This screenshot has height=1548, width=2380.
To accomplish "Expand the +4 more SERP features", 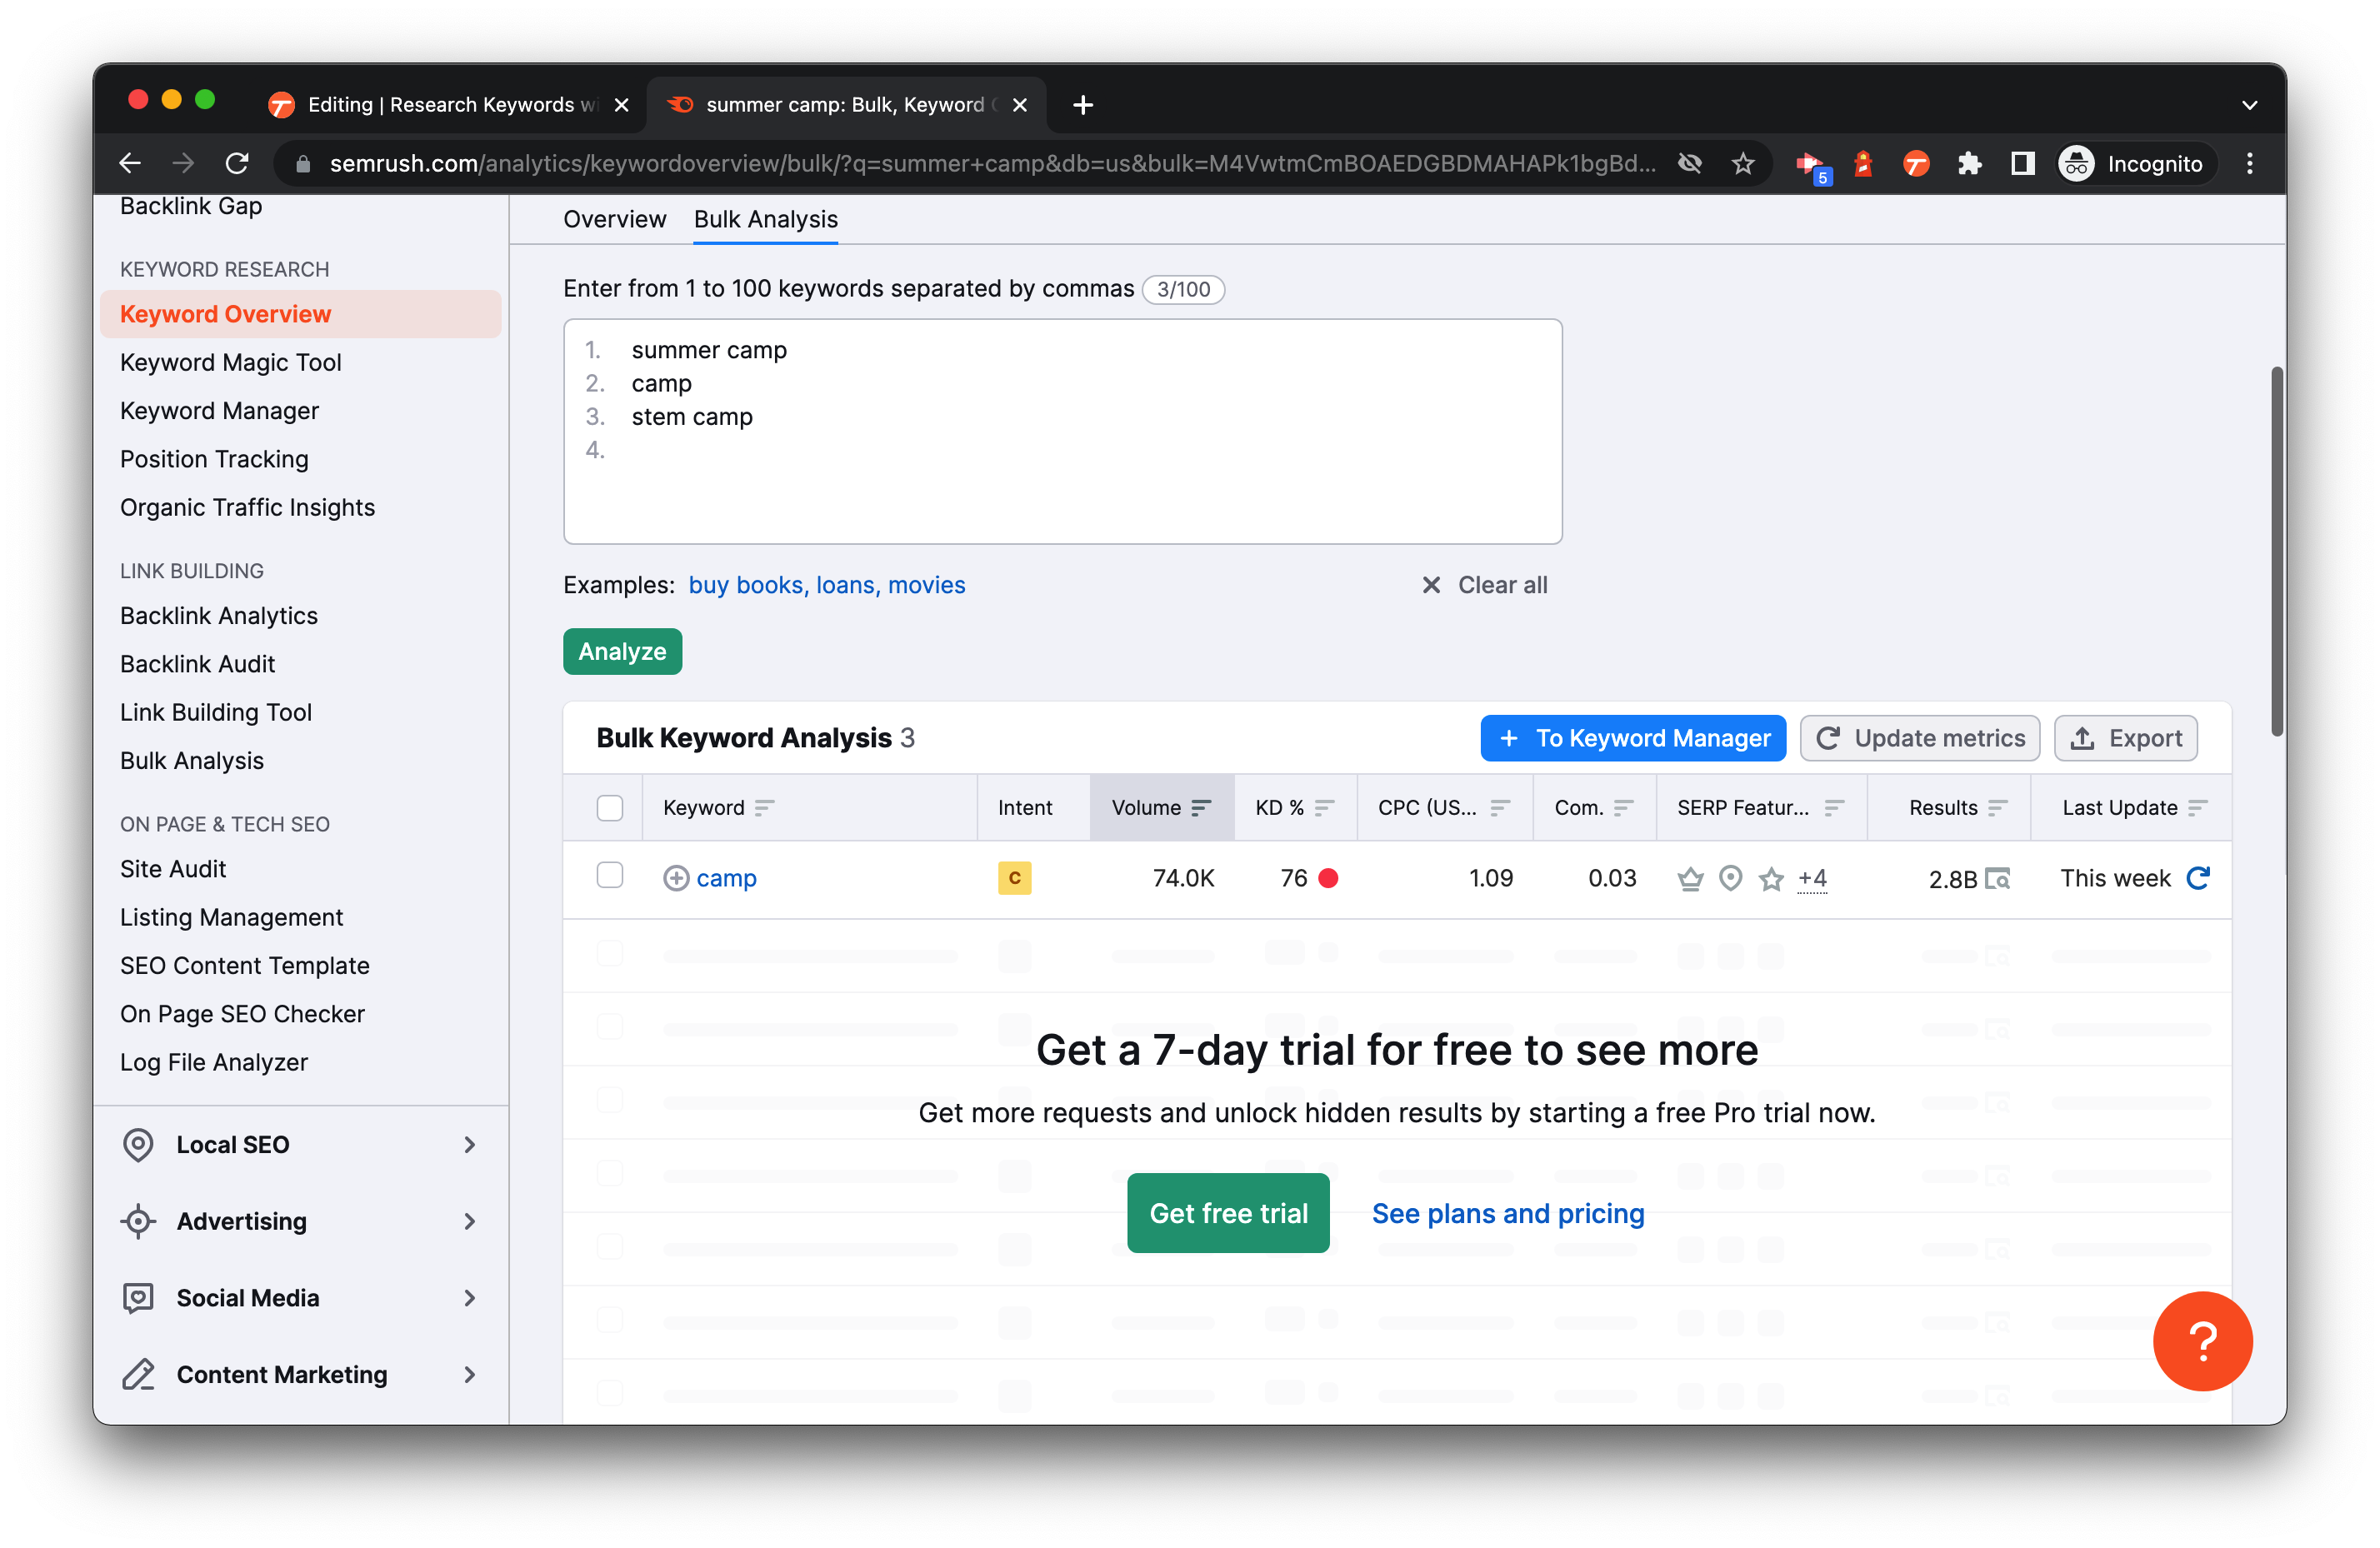I will 1812,878.
